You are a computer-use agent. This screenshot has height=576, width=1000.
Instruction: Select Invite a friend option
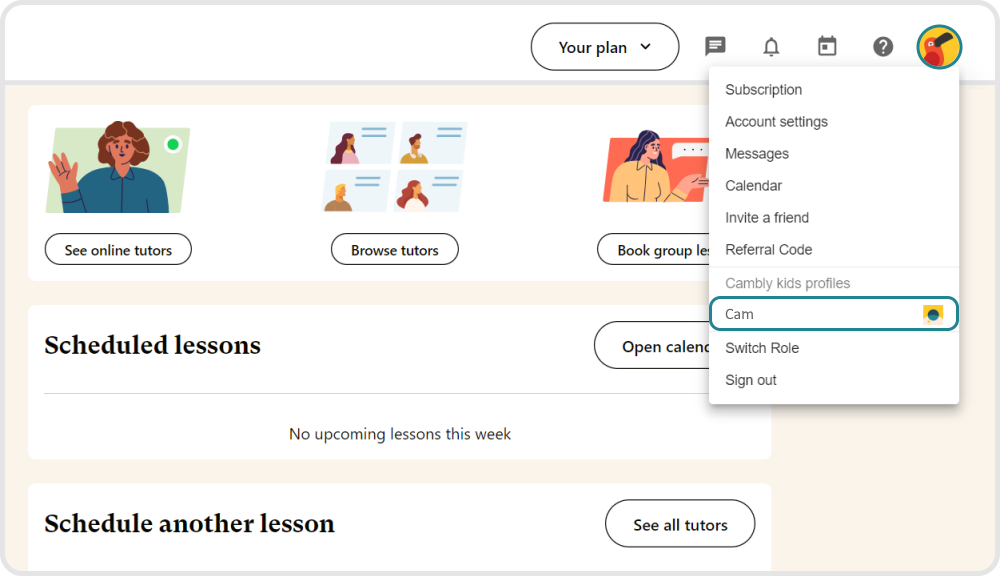point(766,218)
